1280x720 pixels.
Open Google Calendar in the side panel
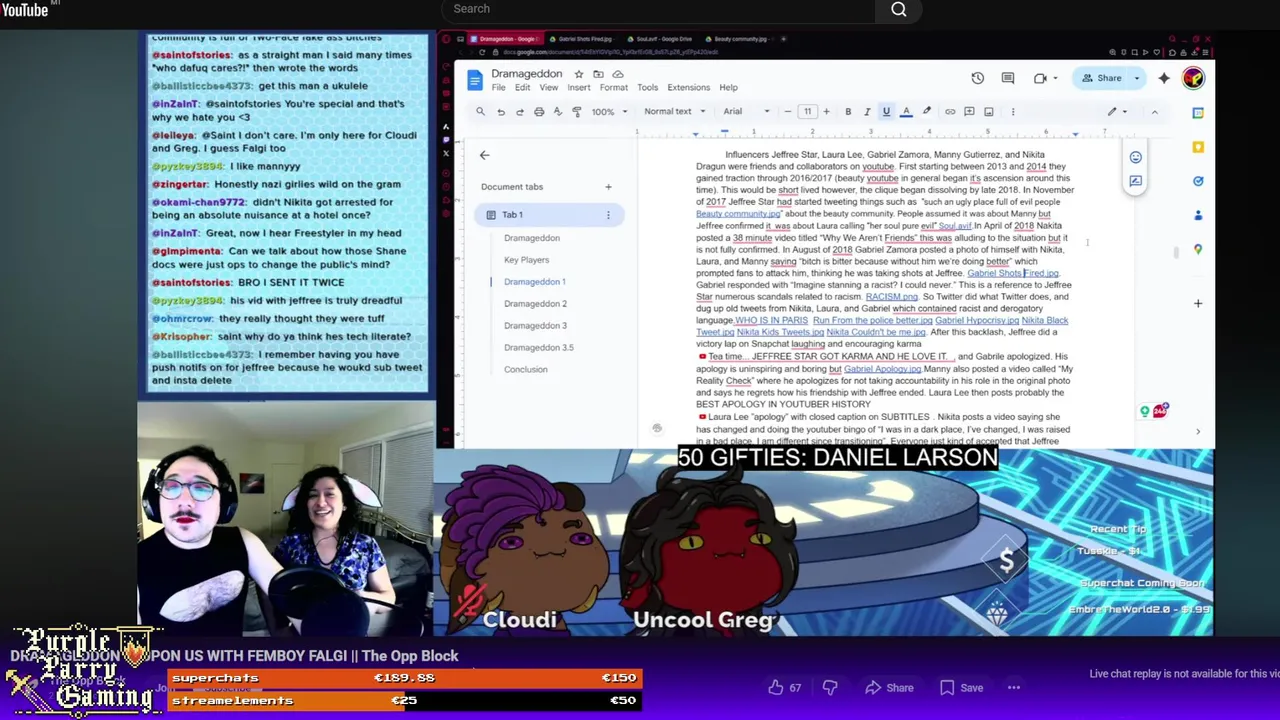click(1198, 113)
